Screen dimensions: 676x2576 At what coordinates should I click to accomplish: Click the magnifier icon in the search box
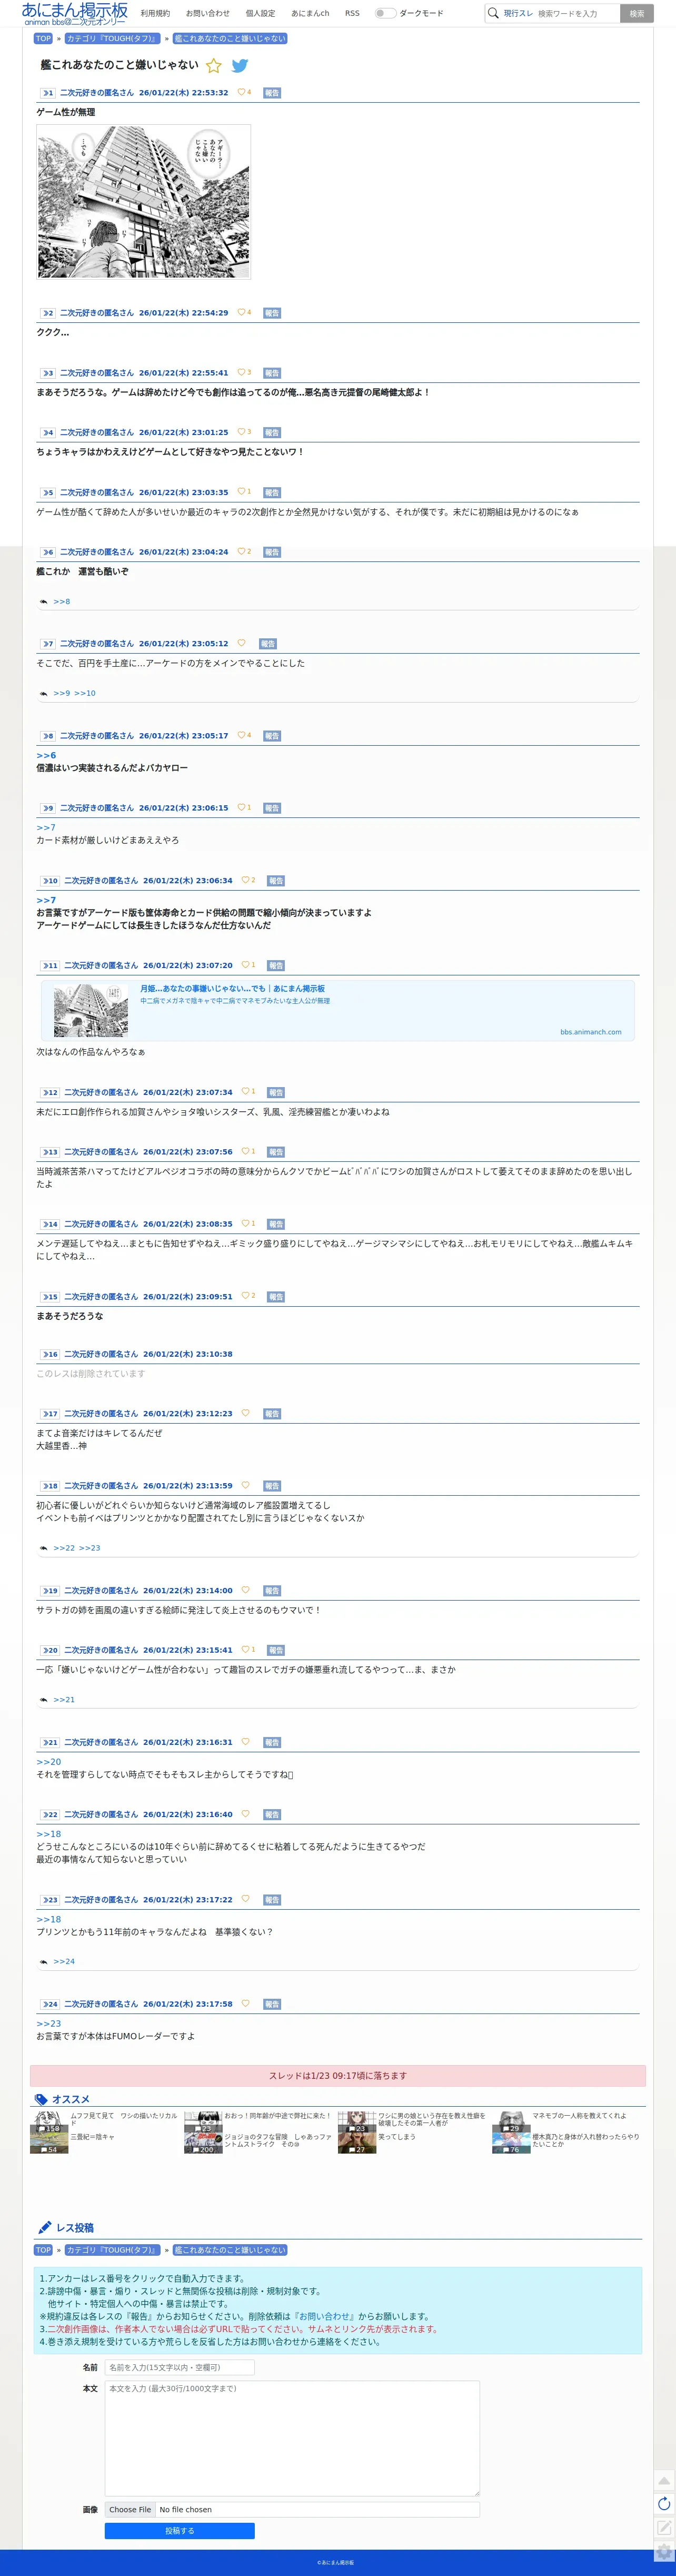(493, 13)
